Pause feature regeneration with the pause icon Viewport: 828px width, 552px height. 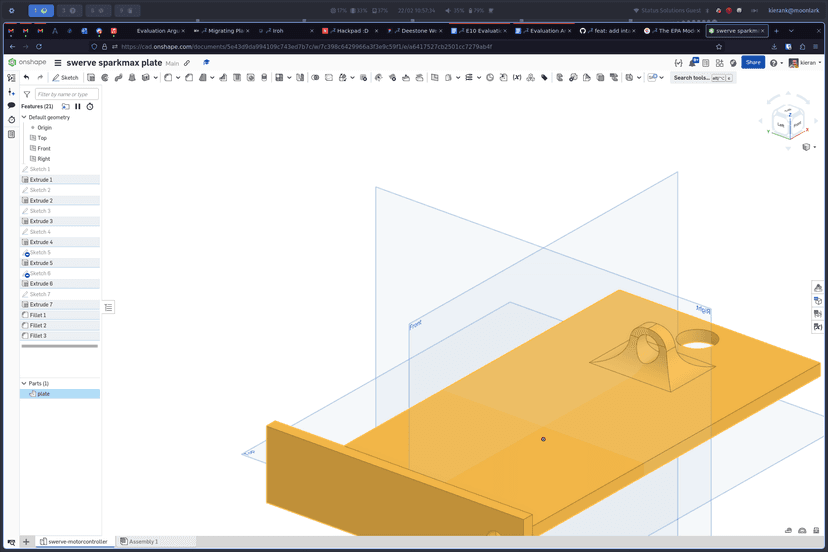78,106
